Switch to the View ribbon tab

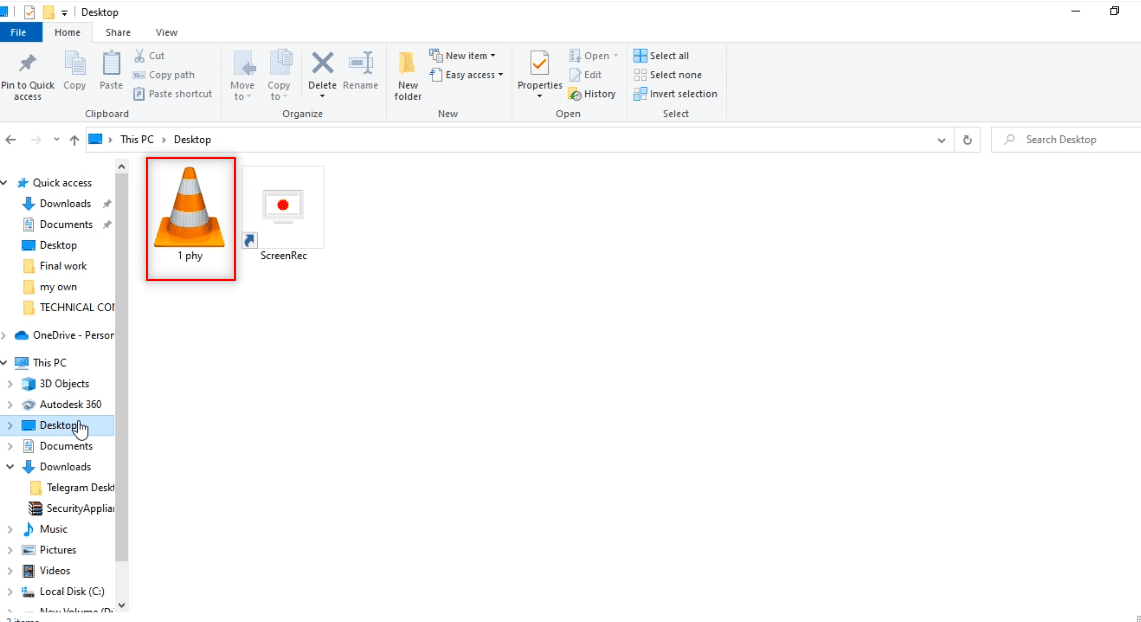166,33
